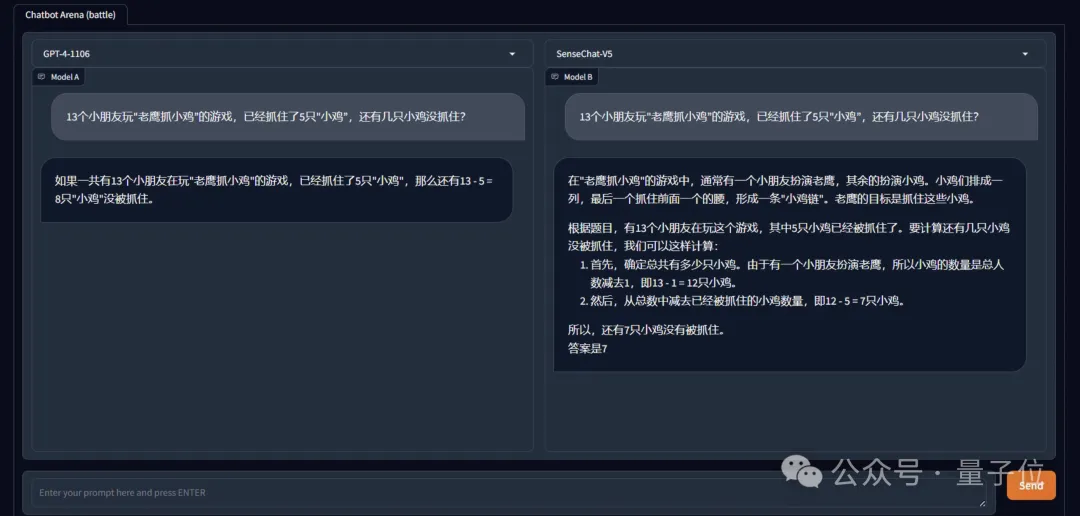
Task: Open the GPT-4-1106 model dropdown
Action: tap(270, 54)
